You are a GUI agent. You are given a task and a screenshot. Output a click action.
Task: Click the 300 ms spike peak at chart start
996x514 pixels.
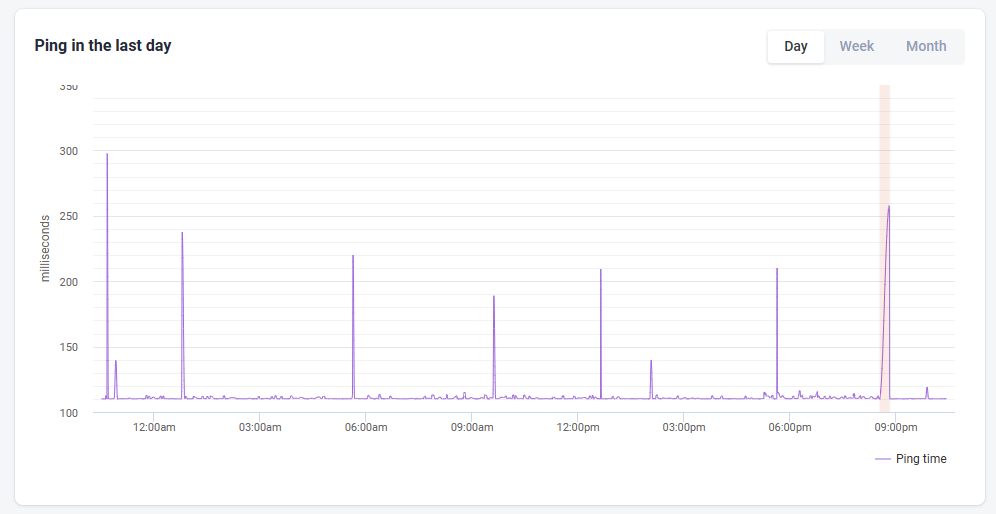point(107,154)
